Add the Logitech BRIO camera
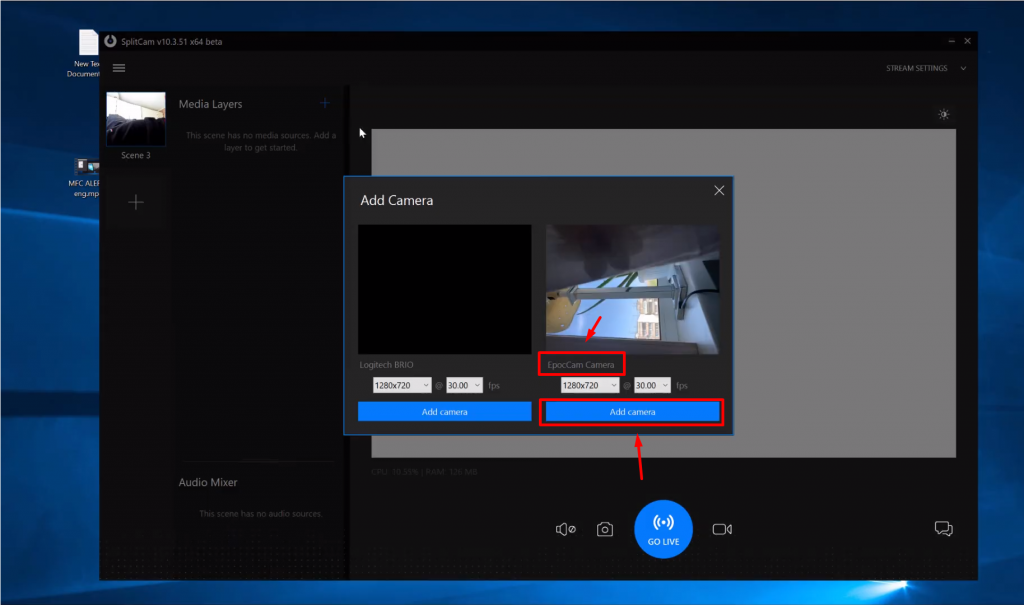Image resolution: width=1024 pixels, height=605 pixels. [445, 412]
